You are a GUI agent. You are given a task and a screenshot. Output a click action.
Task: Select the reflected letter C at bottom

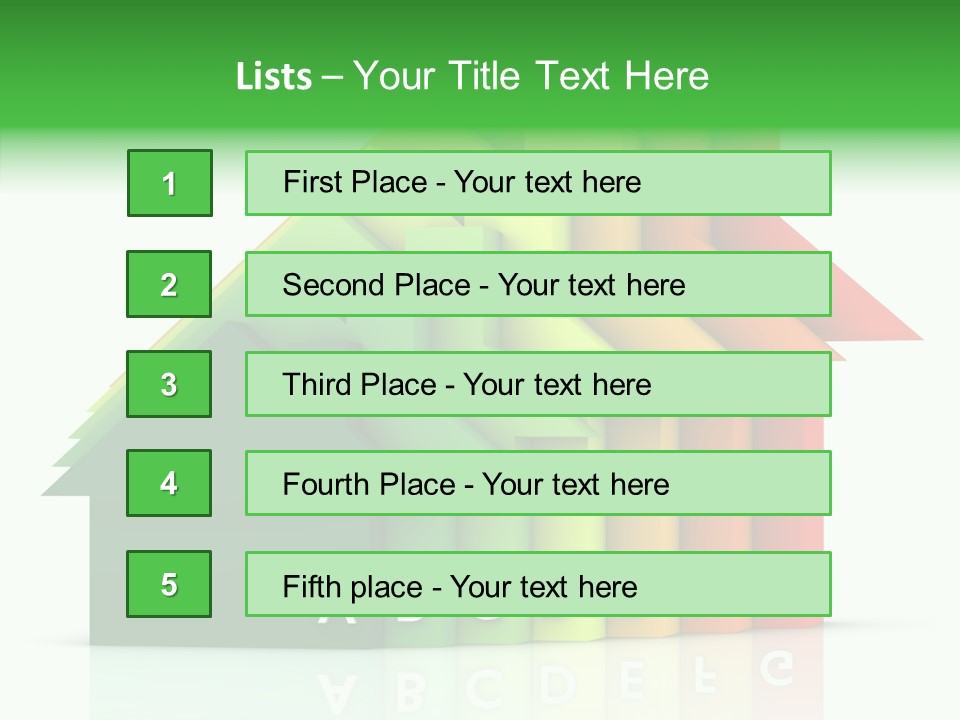[486, 688]
